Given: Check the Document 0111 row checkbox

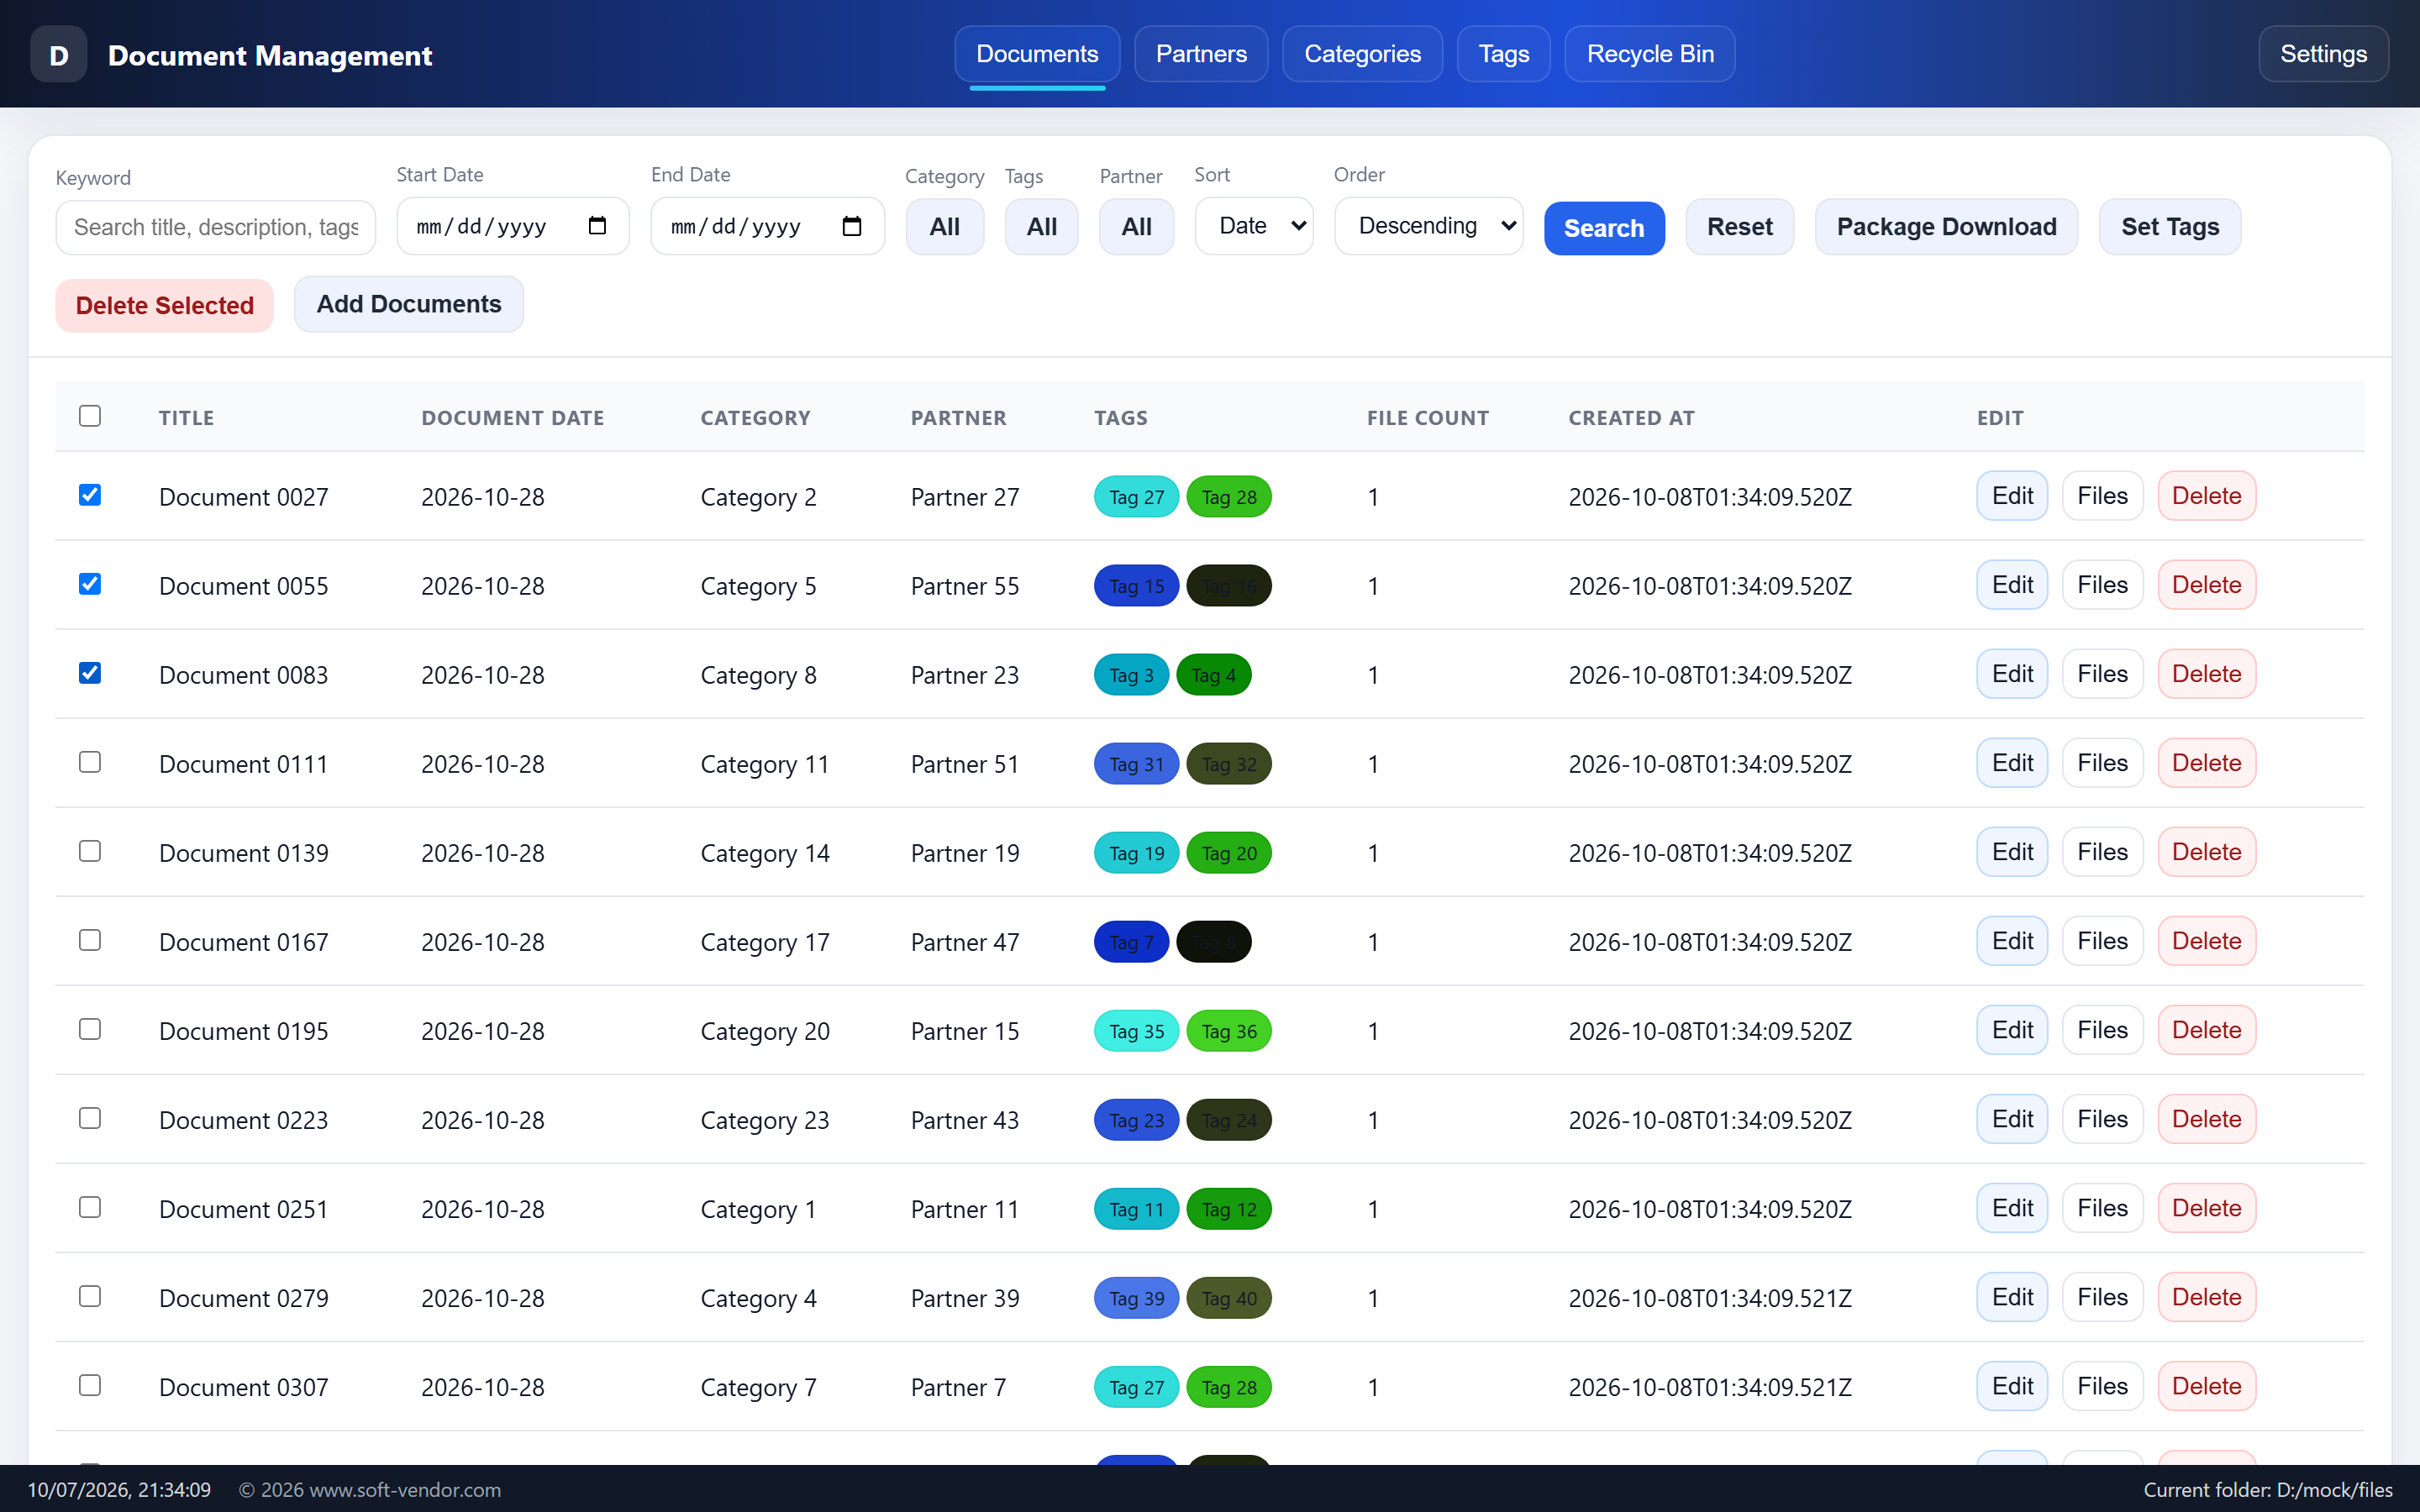Looking at the screenshot, I should 90,762.
